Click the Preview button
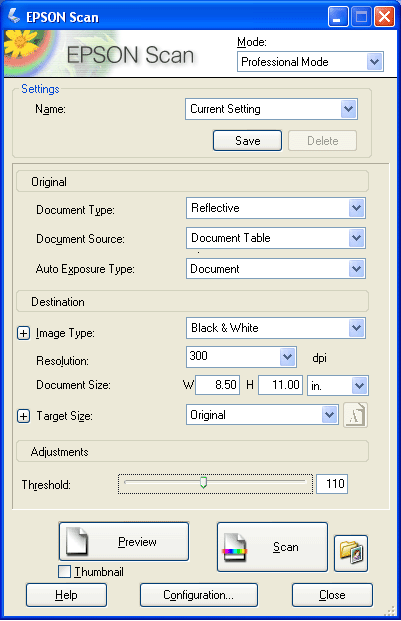The image size is (401, 621). tap(124, 541)
